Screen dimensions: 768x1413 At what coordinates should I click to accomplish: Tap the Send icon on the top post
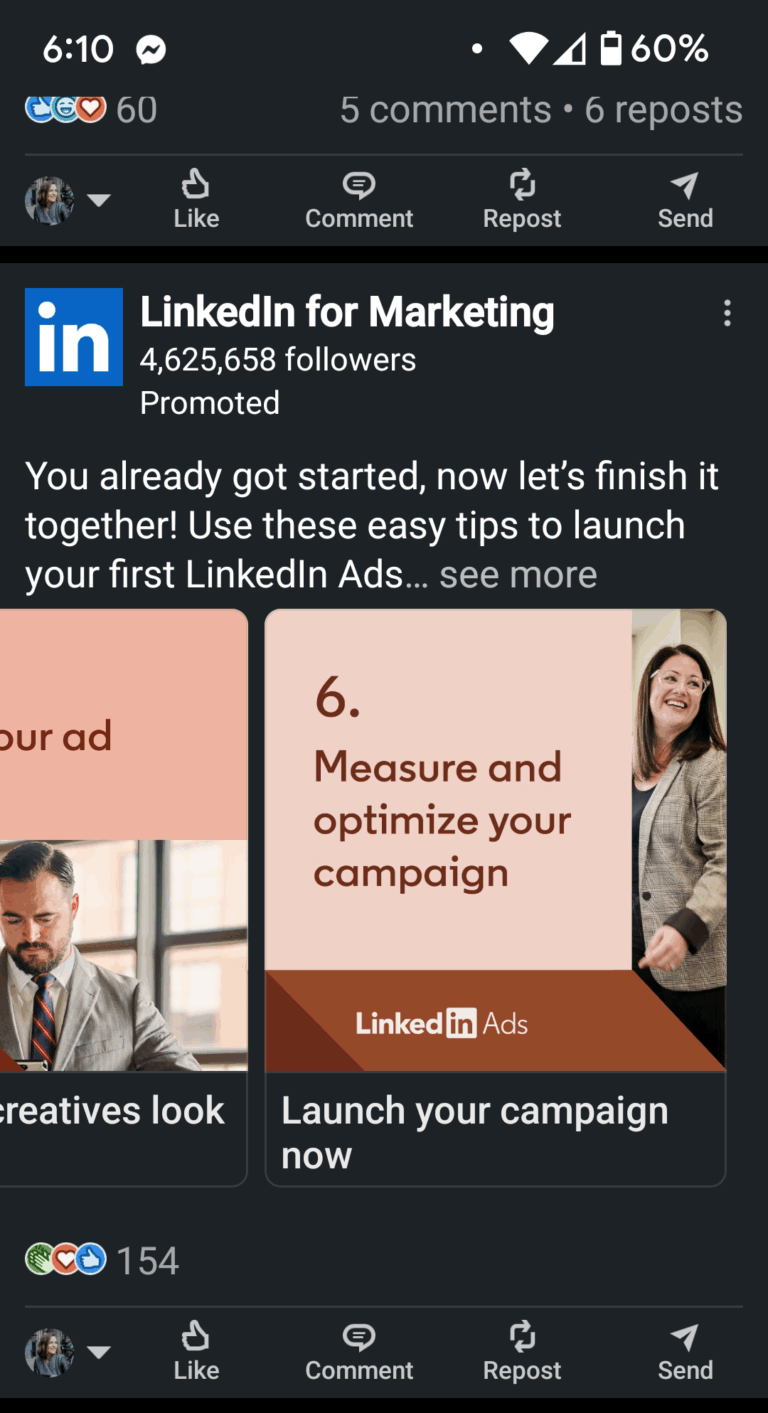(685, 198)
